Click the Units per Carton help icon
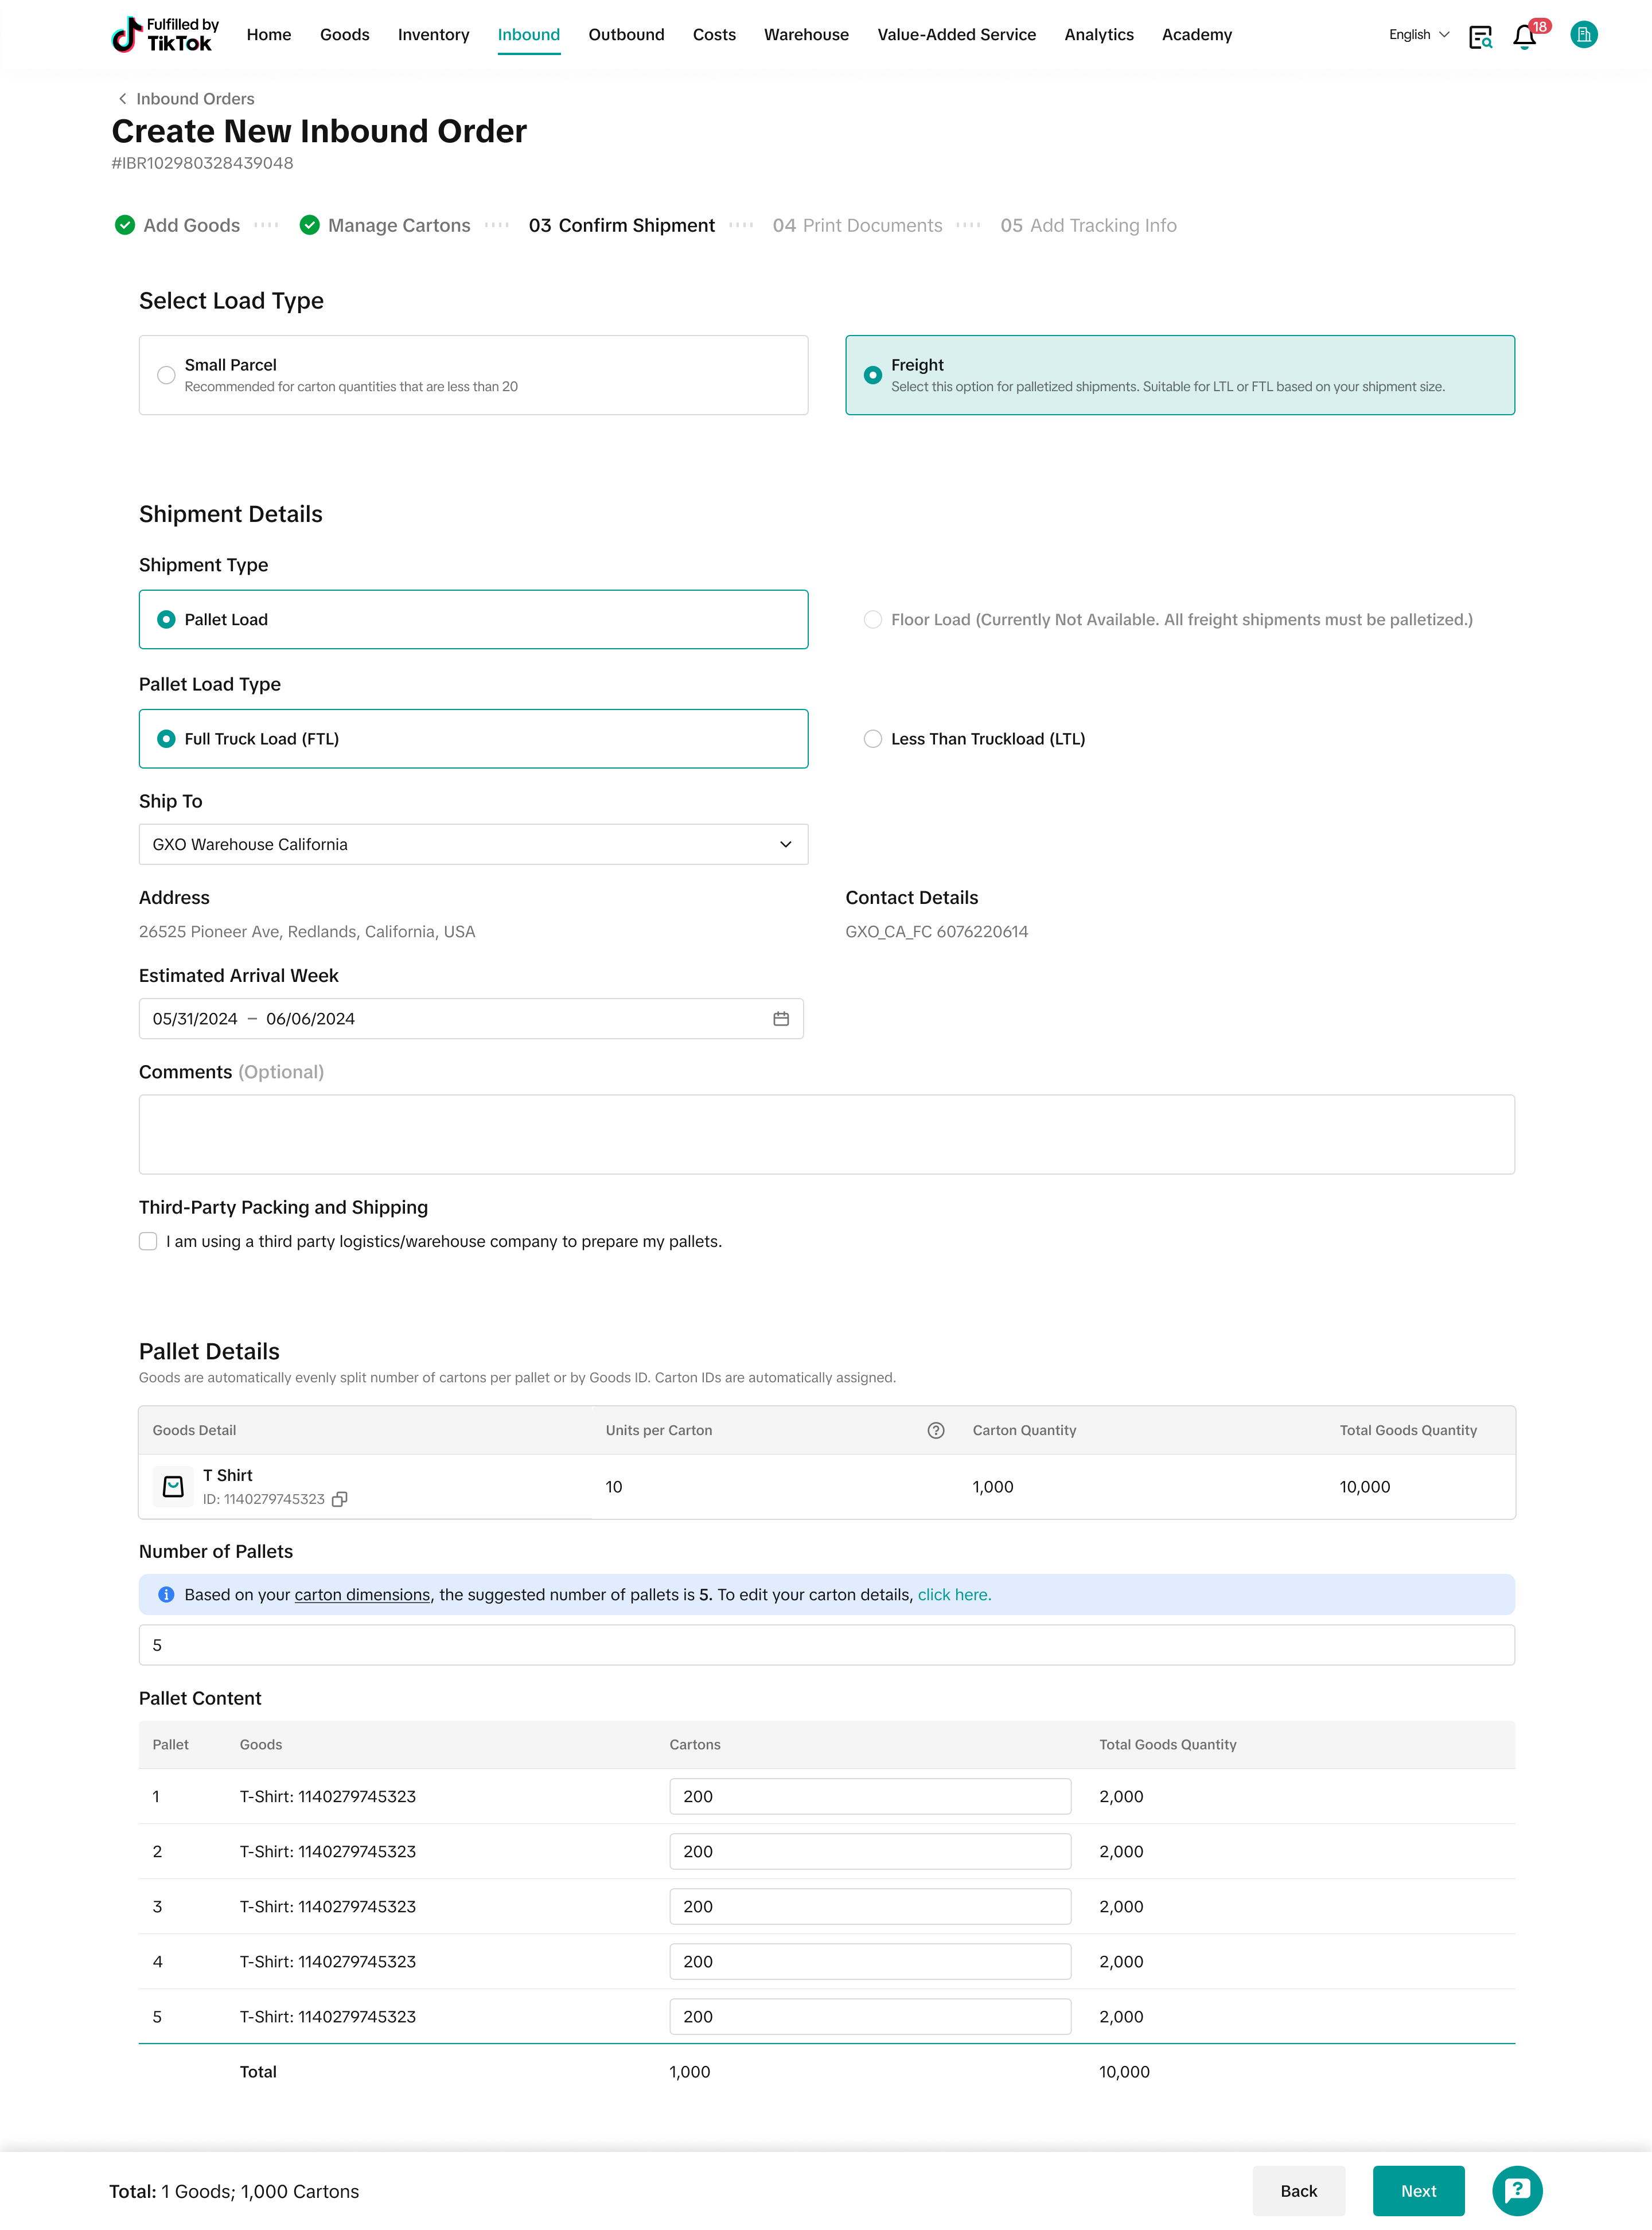 point(936,1430)
